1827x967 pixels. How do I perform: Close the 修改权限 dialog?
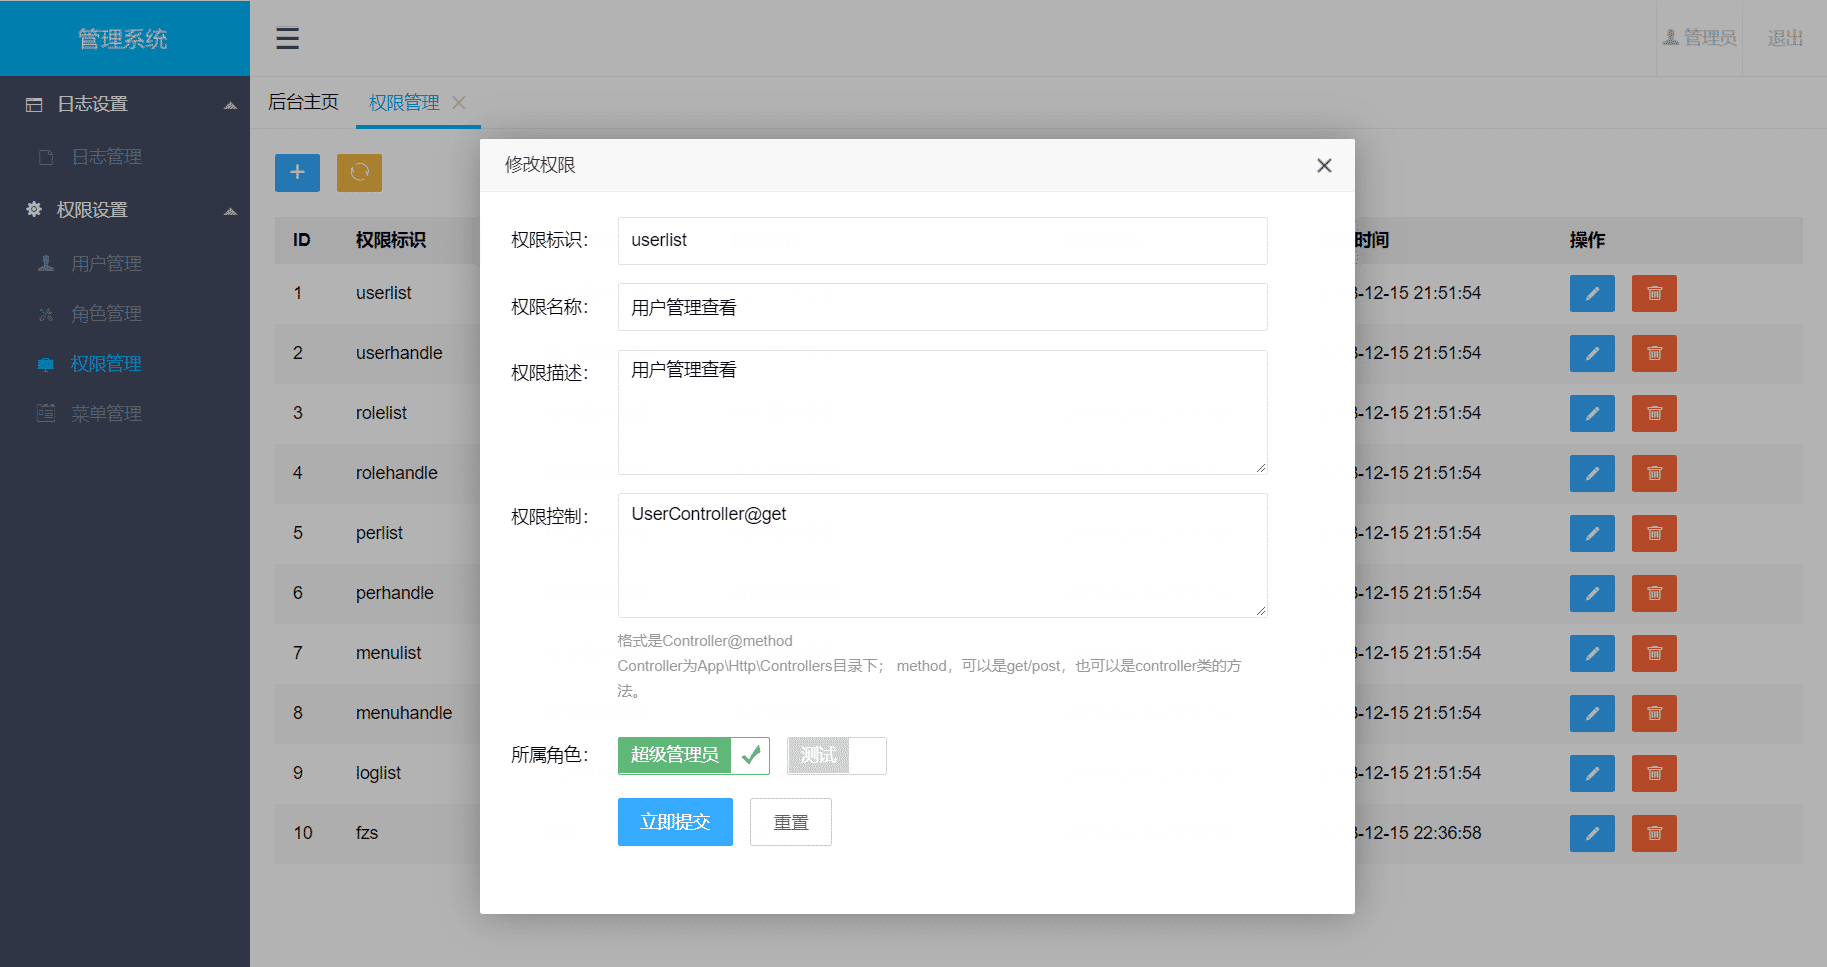[x=1323, y=165]
